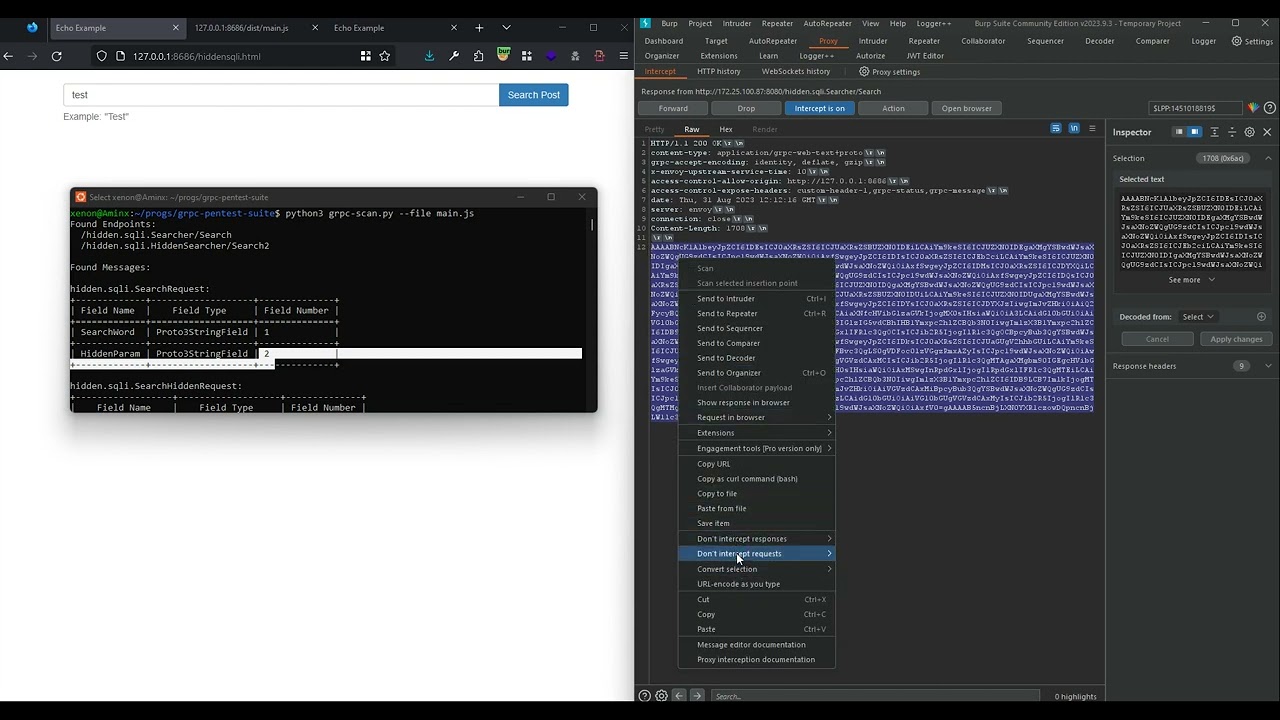Expand Don't intercept responses submenu

[756, 539]
